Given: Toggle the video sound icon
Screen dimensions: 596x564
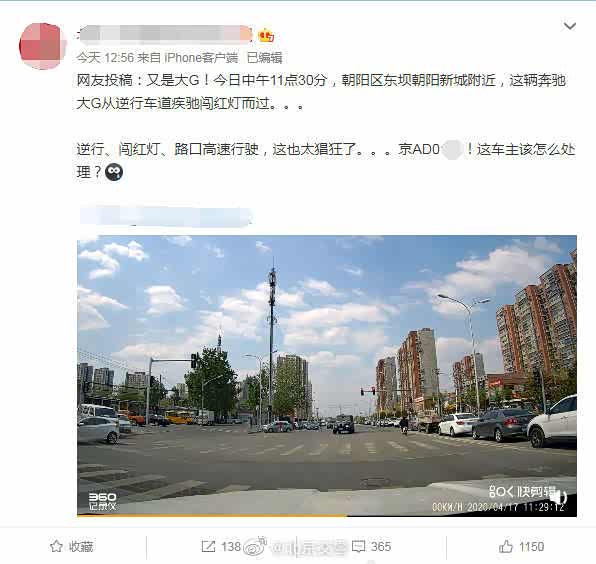Looking at the screenshot, I should [559, 496].
